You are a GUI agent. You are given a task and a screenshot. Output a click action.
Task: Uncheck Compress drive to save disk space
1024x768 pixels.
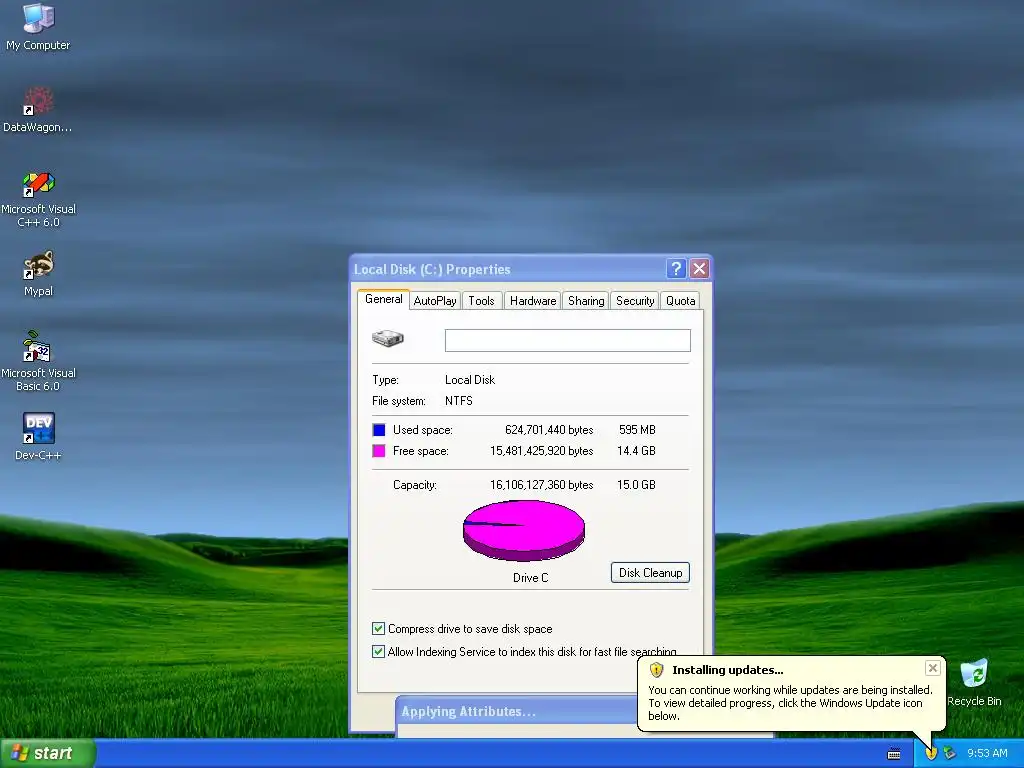[378, 628]
